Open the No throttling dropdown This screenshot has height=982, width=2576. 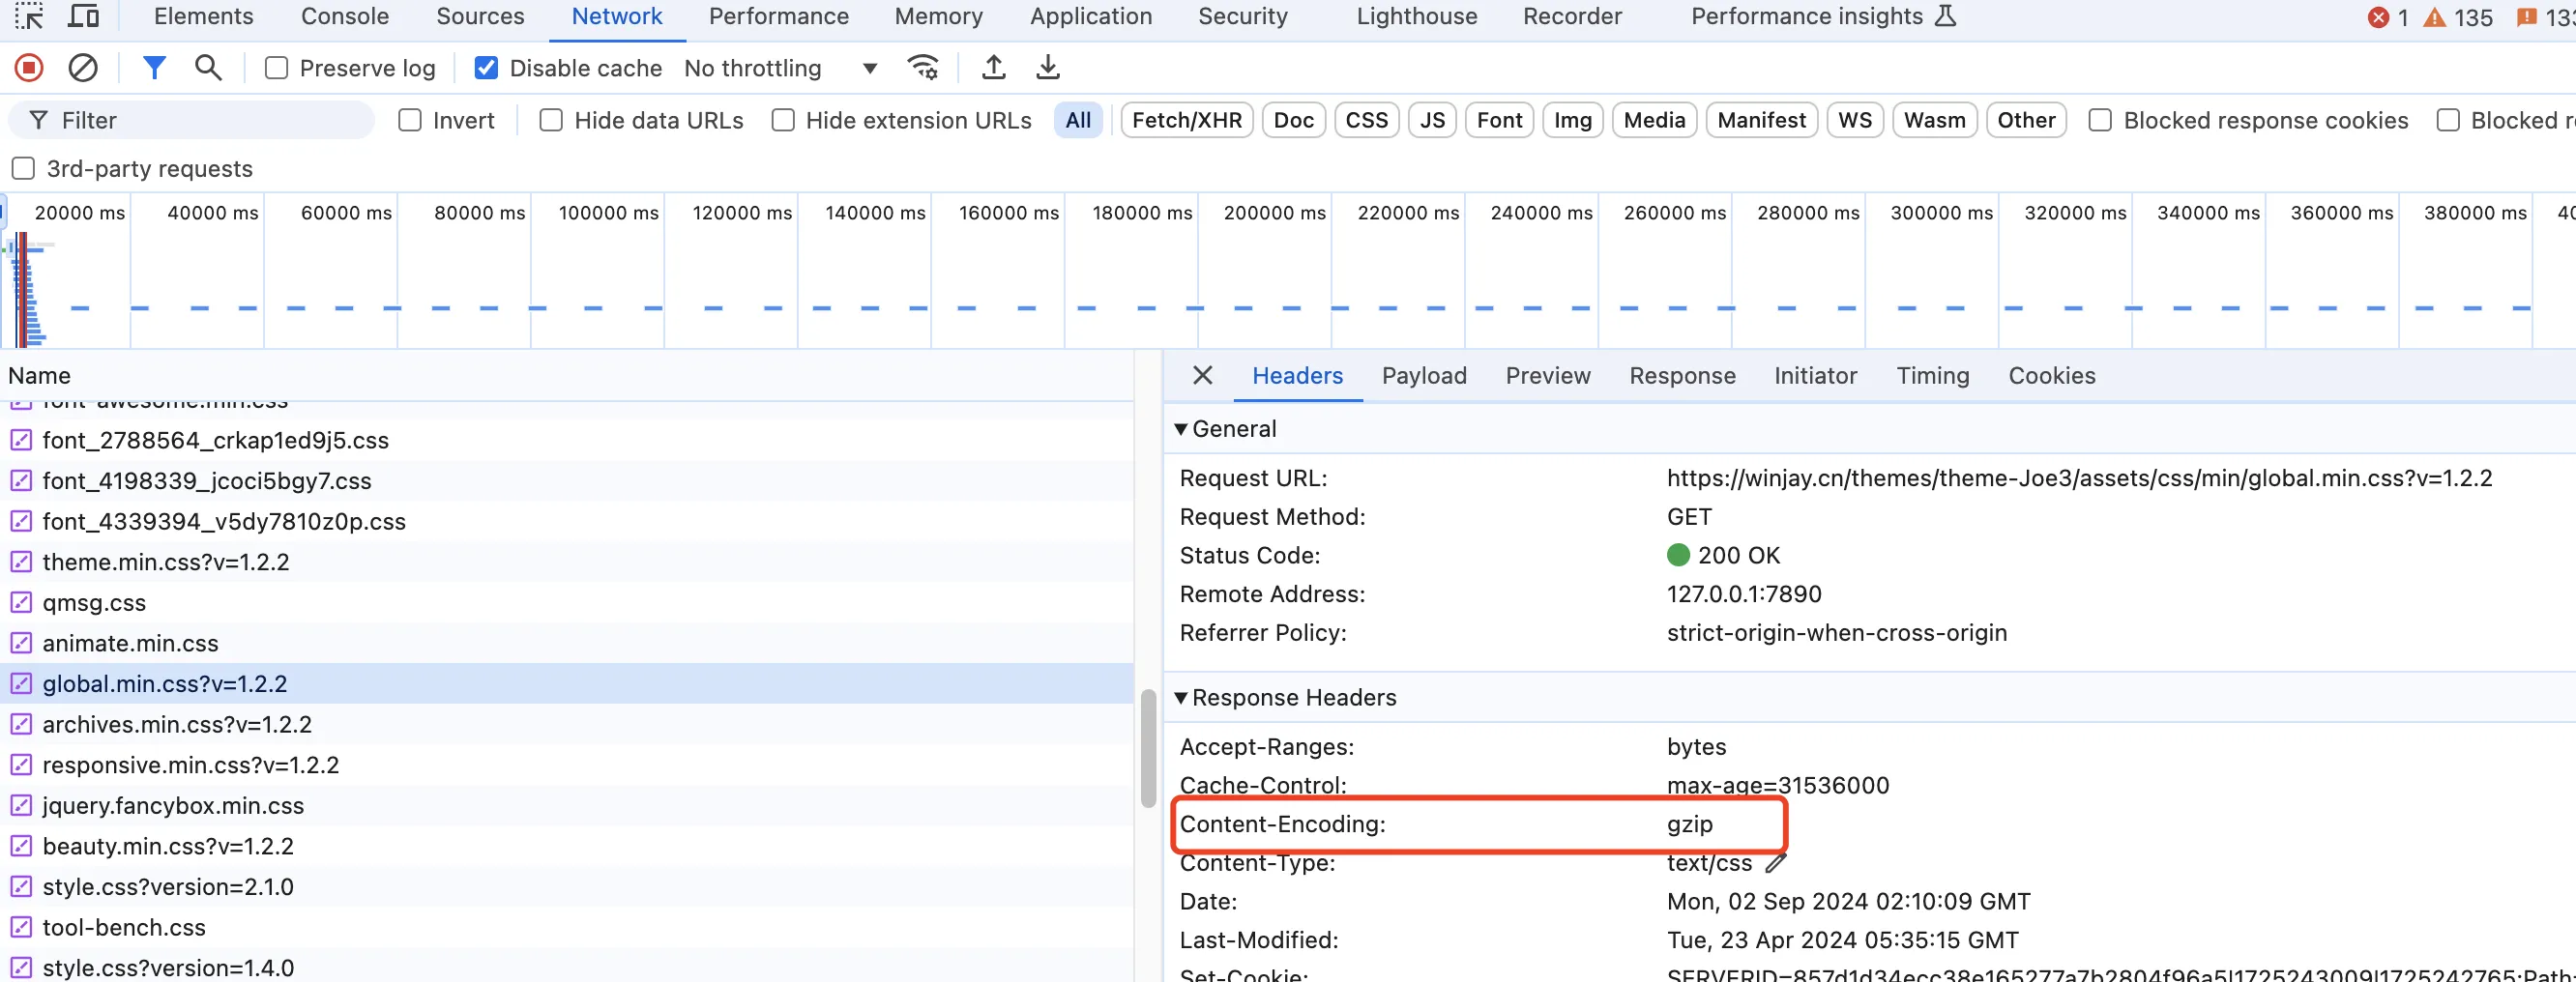[x=781, y=68]
